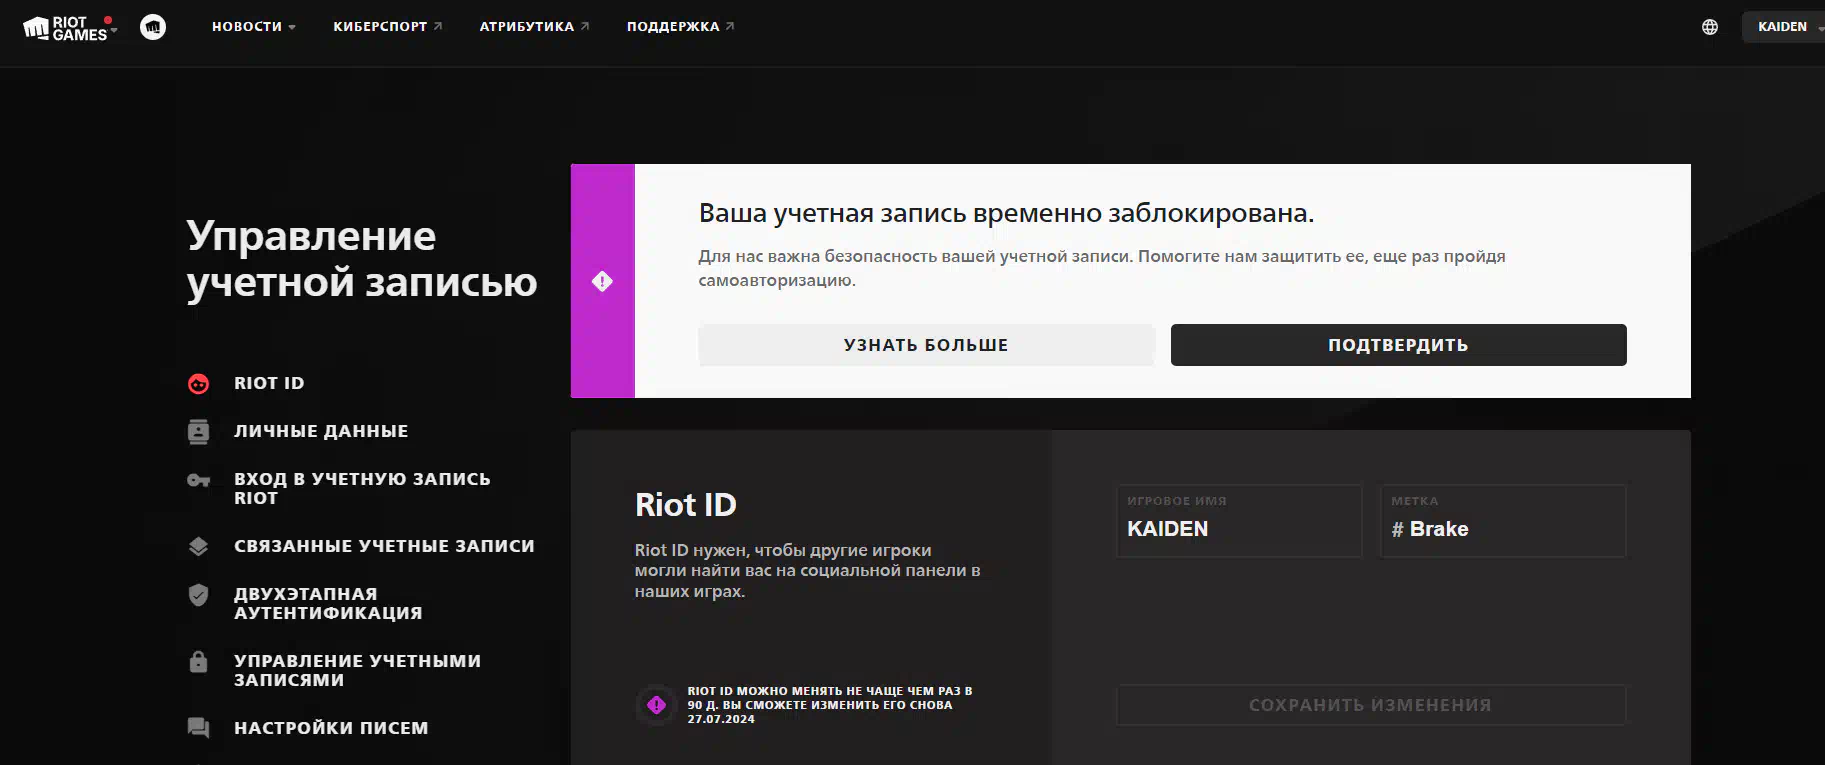The height and width of the screenshot is (765, 1825).
Task: Open the Киберспорт external link
Action: click(388, 27)
